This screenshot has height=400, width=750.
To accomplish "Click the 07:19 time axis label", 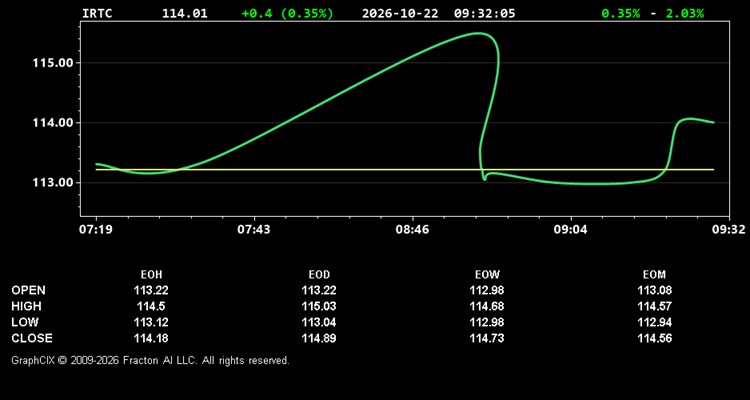I will (95, 229).
